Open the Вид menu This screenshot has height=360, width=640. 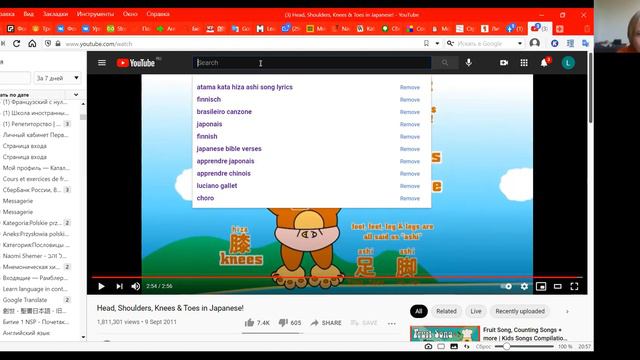(29, 14)
